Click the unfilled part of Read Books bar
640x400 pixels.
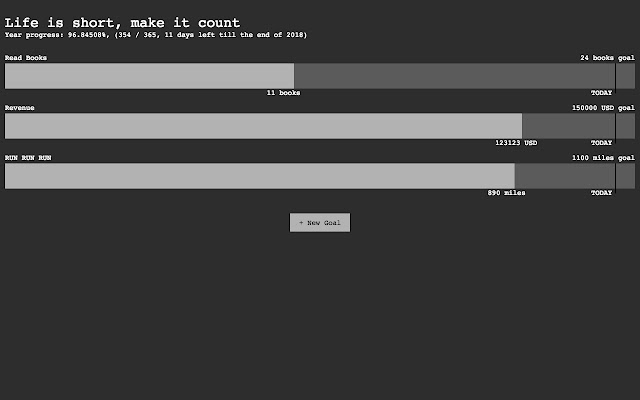464,76
